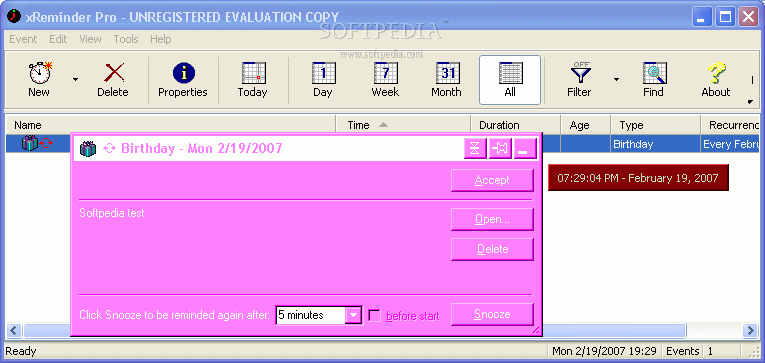Check the before start checkbox
765x363 pixels.
click(374, 316)
